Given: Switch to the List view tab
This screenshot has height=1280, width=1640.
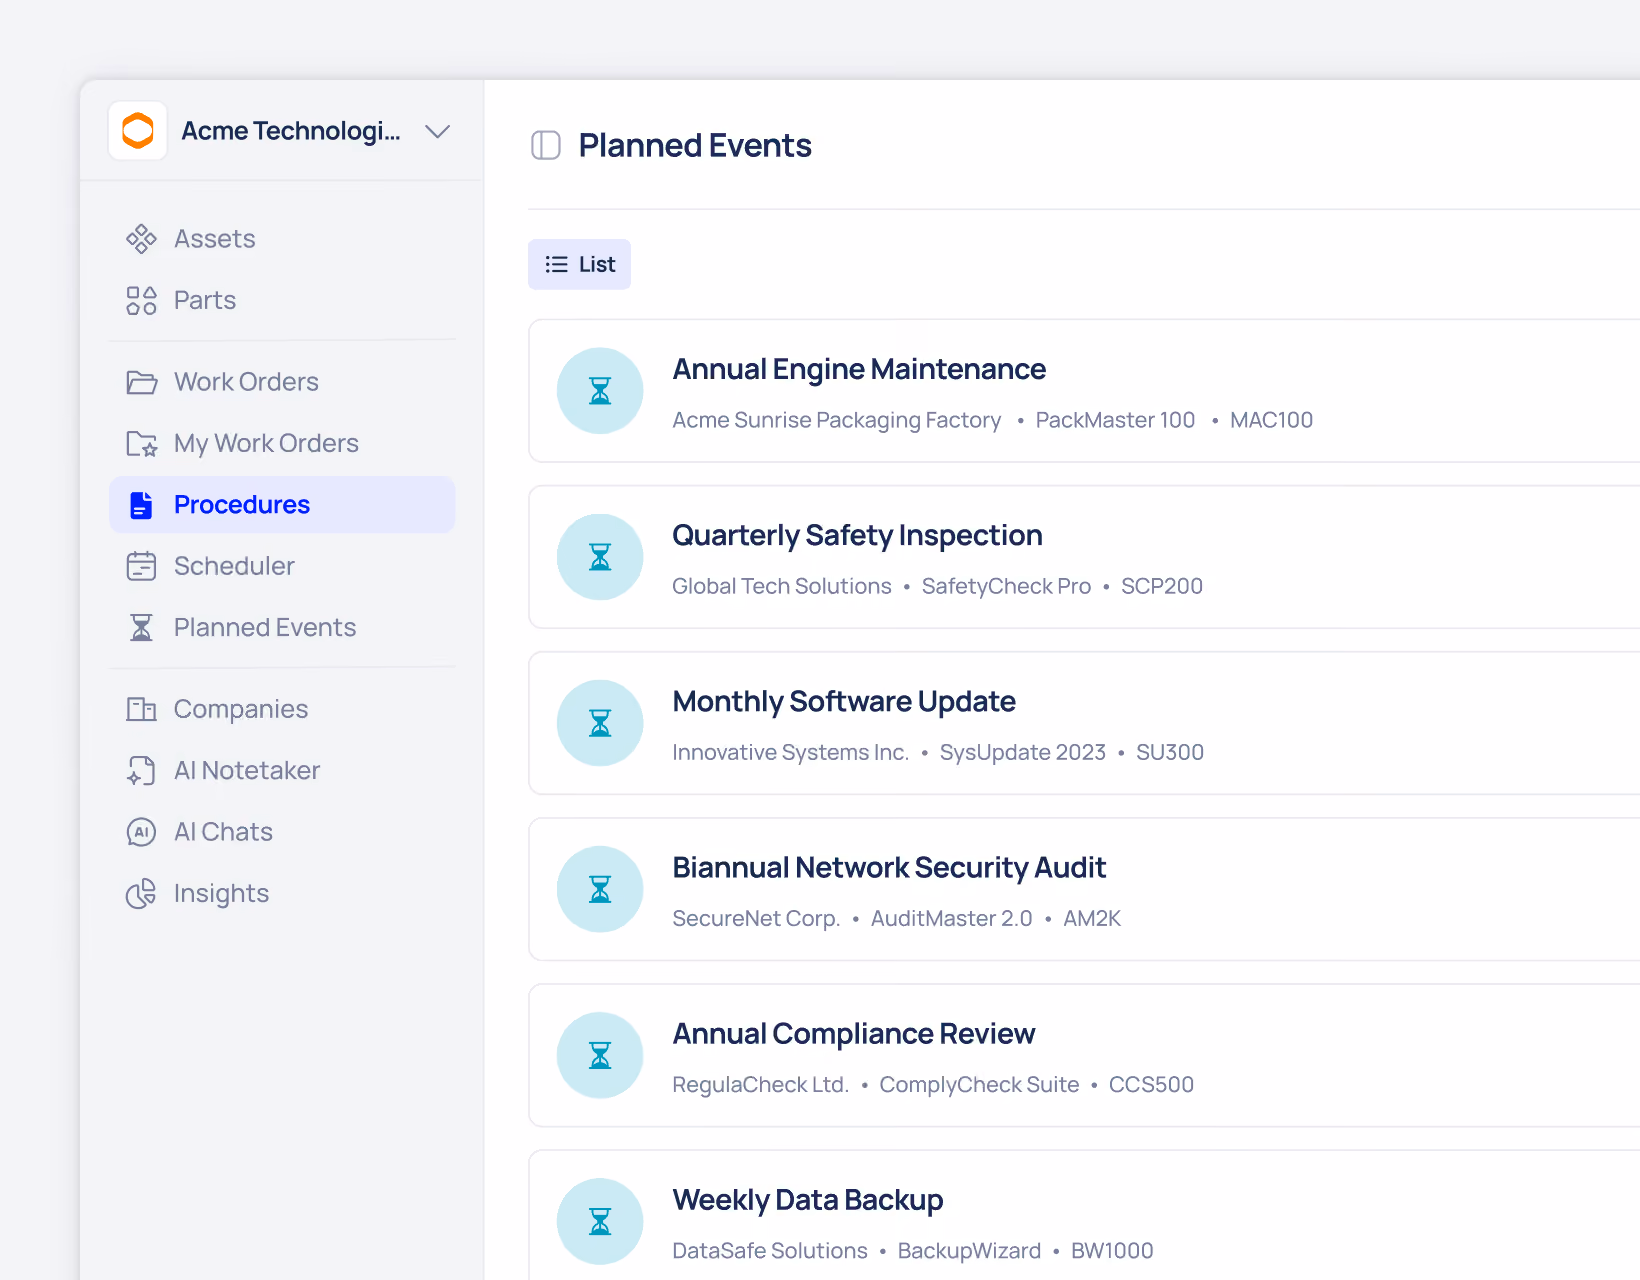Looking at the screenshot, I should click(579, 264).
